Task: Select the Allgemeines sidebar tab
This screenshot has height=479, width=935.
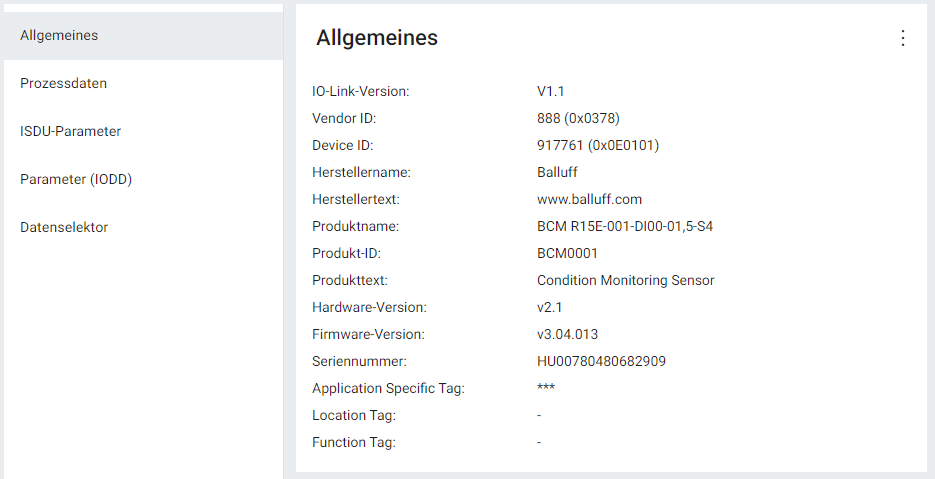Action: pos(59,36)
